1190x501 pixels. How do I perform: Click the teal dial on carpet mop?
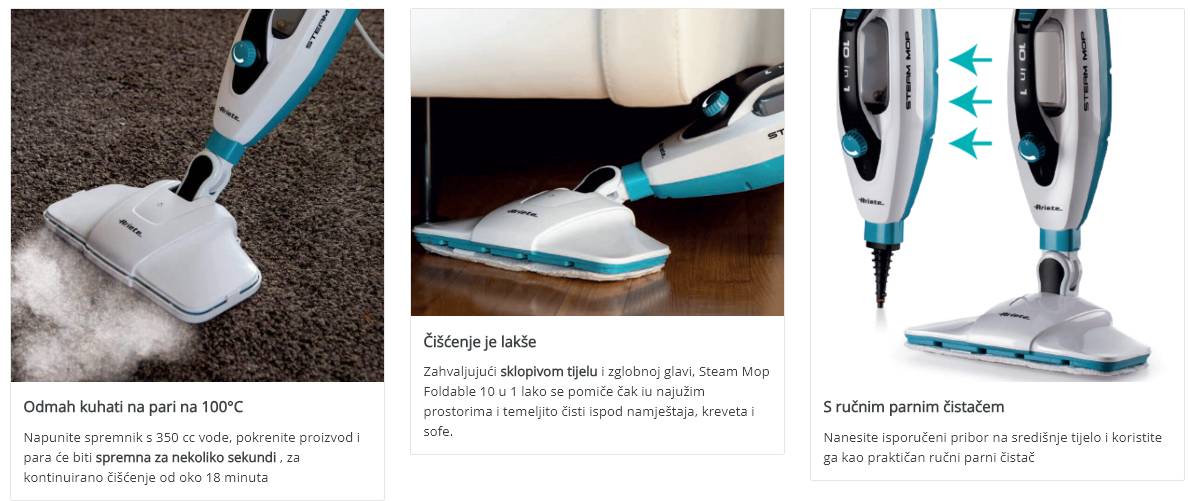click(244, 54)
